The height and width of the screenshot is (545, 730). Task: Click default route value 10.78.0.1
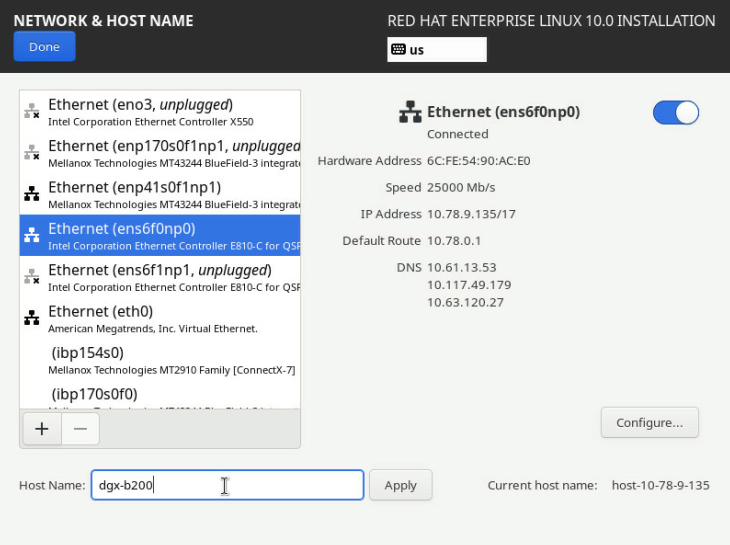454,241
